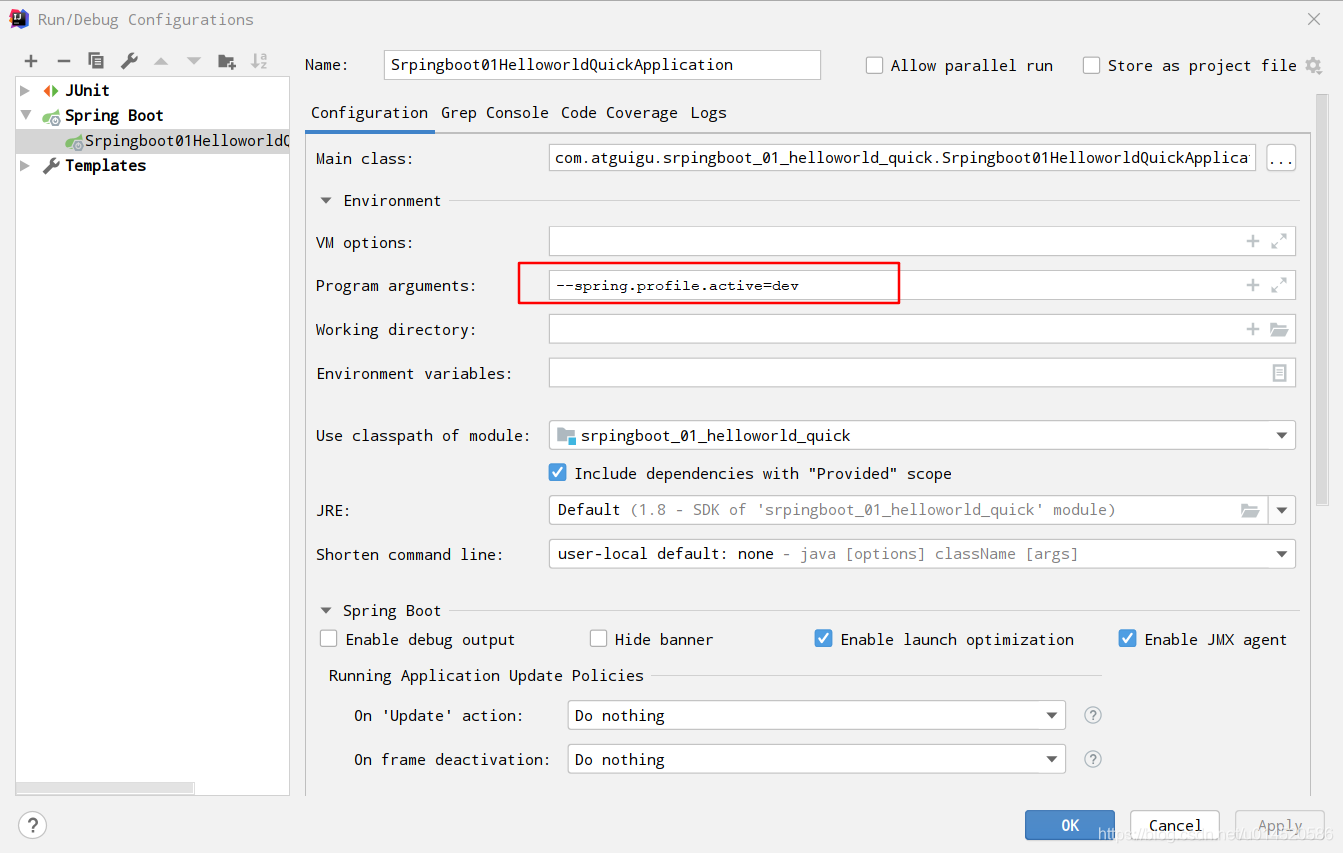
Task: Collapse the Environment section
Action: [x=325, y=200]
